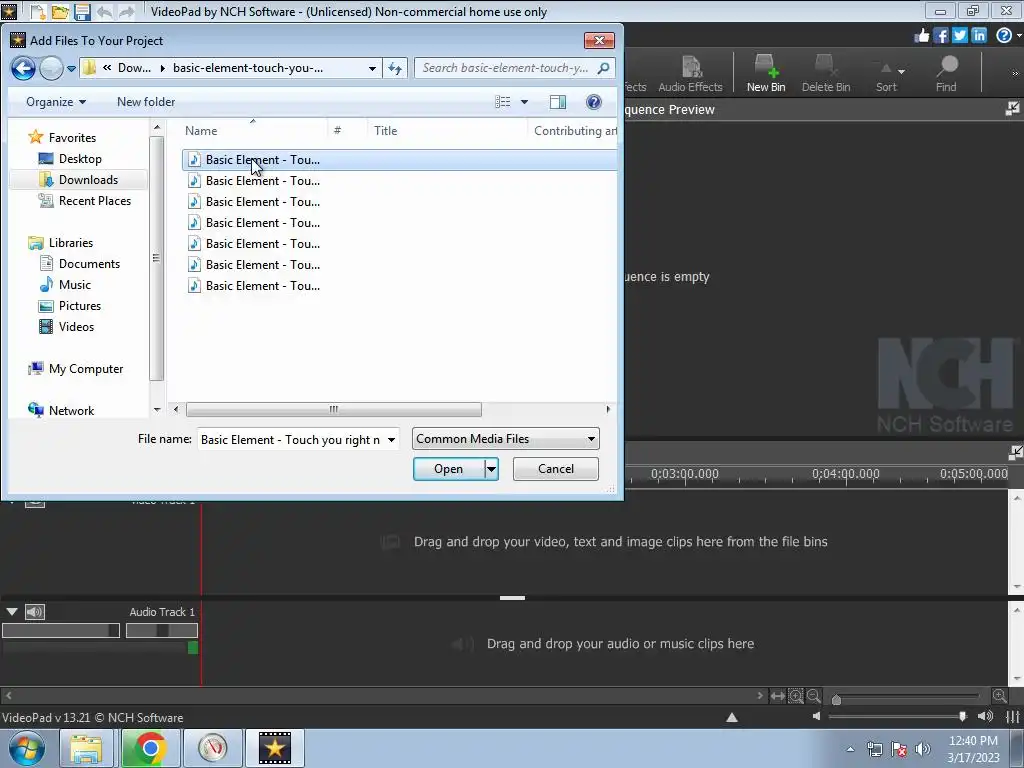Click the Like thumbs-up icon
Image resolution: width=1024 pixels, height=768 pixels.
pos(921,35)
